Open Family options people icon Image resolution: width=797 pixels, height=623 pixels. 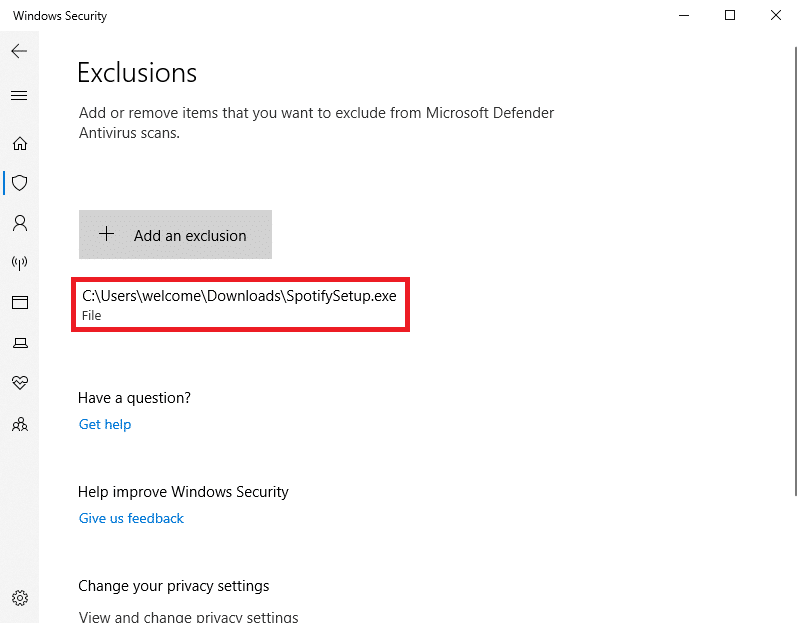tap(20, 424)
